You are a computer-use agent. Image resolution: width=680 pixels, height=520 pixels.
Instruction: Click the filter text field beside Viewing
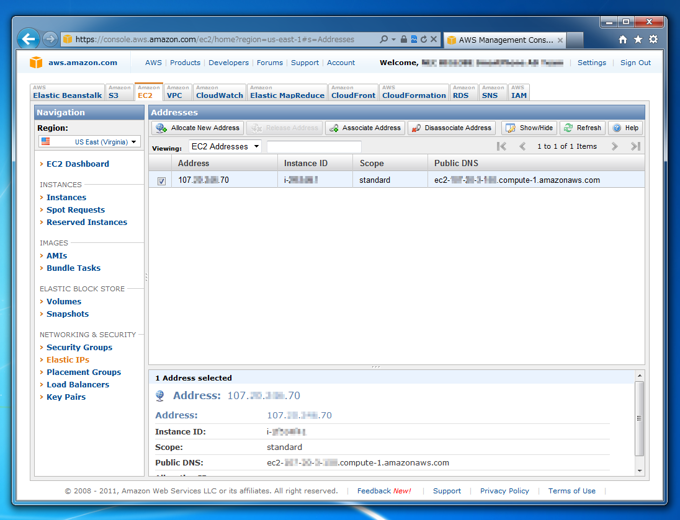pyautogui.click(x=314, y=147)
